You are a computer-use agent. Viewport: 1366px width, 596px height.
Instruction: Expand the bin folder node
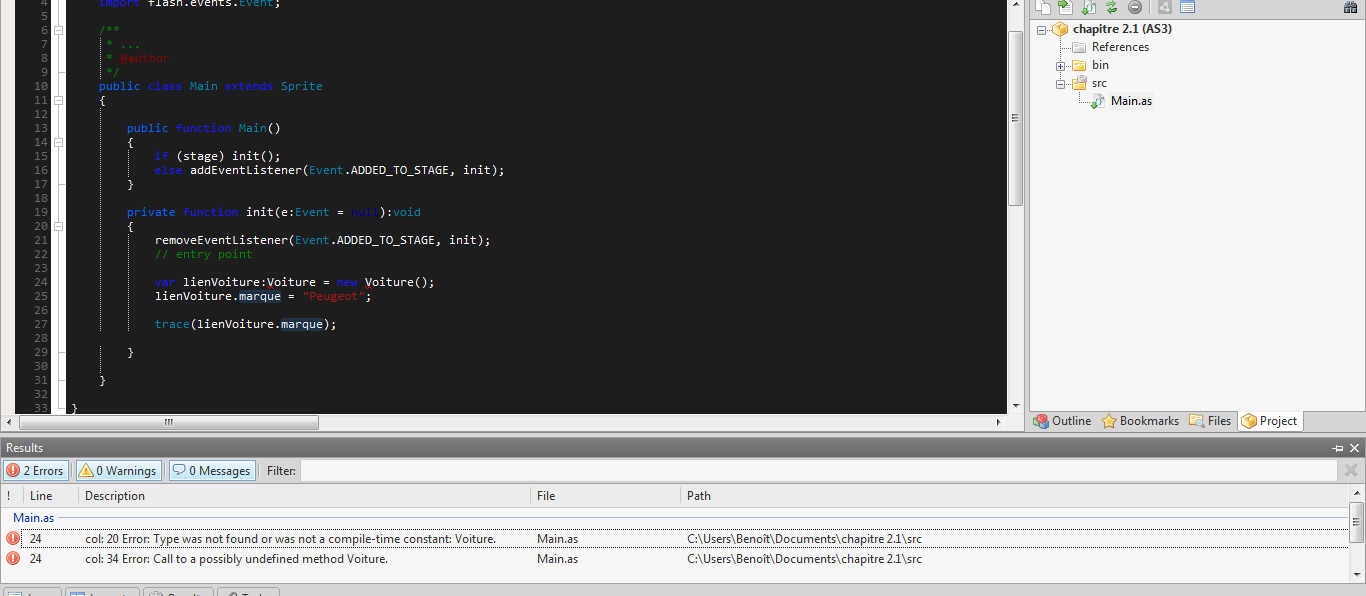tap(1060, 65)
